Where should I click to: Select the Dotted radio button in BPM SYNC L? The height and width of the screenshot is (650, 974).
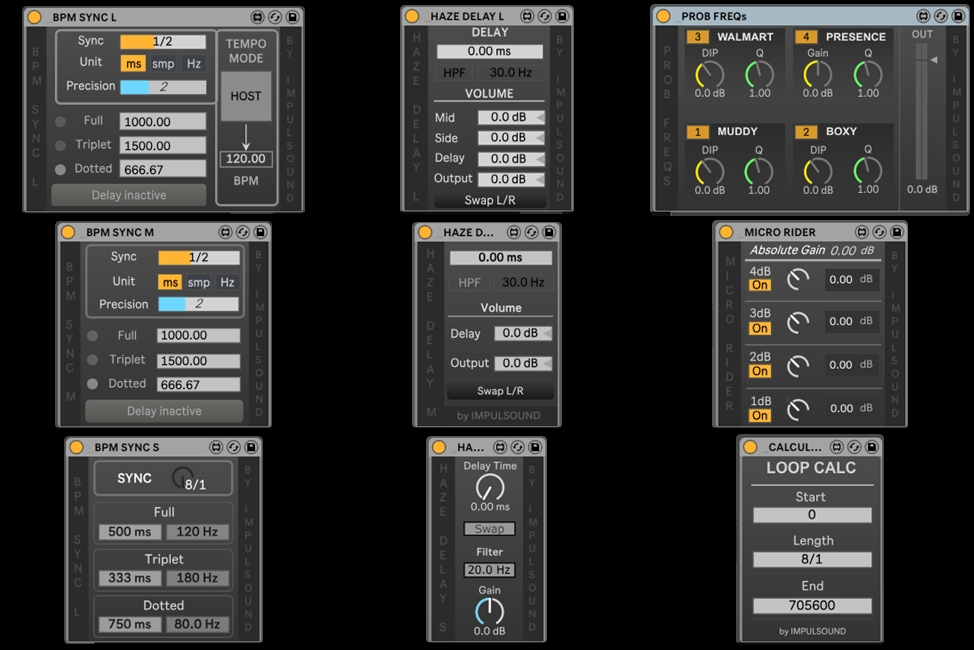[61, 170]
